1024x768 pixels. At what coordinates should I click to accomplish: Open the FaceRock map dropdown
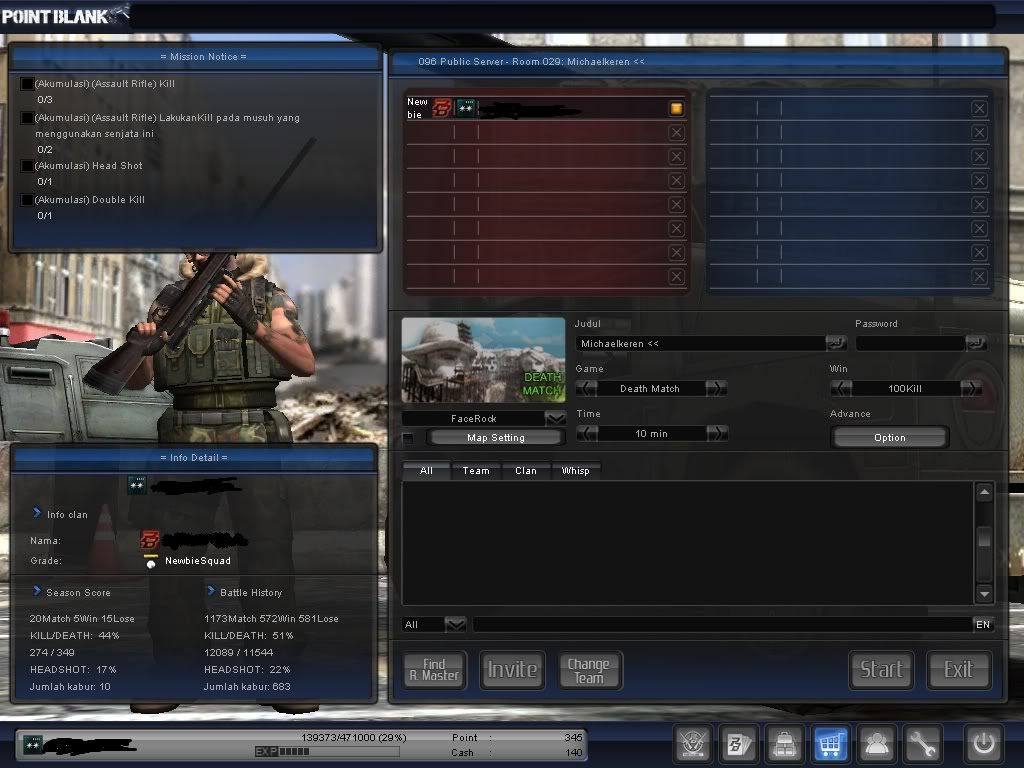(x=555, y=418)
